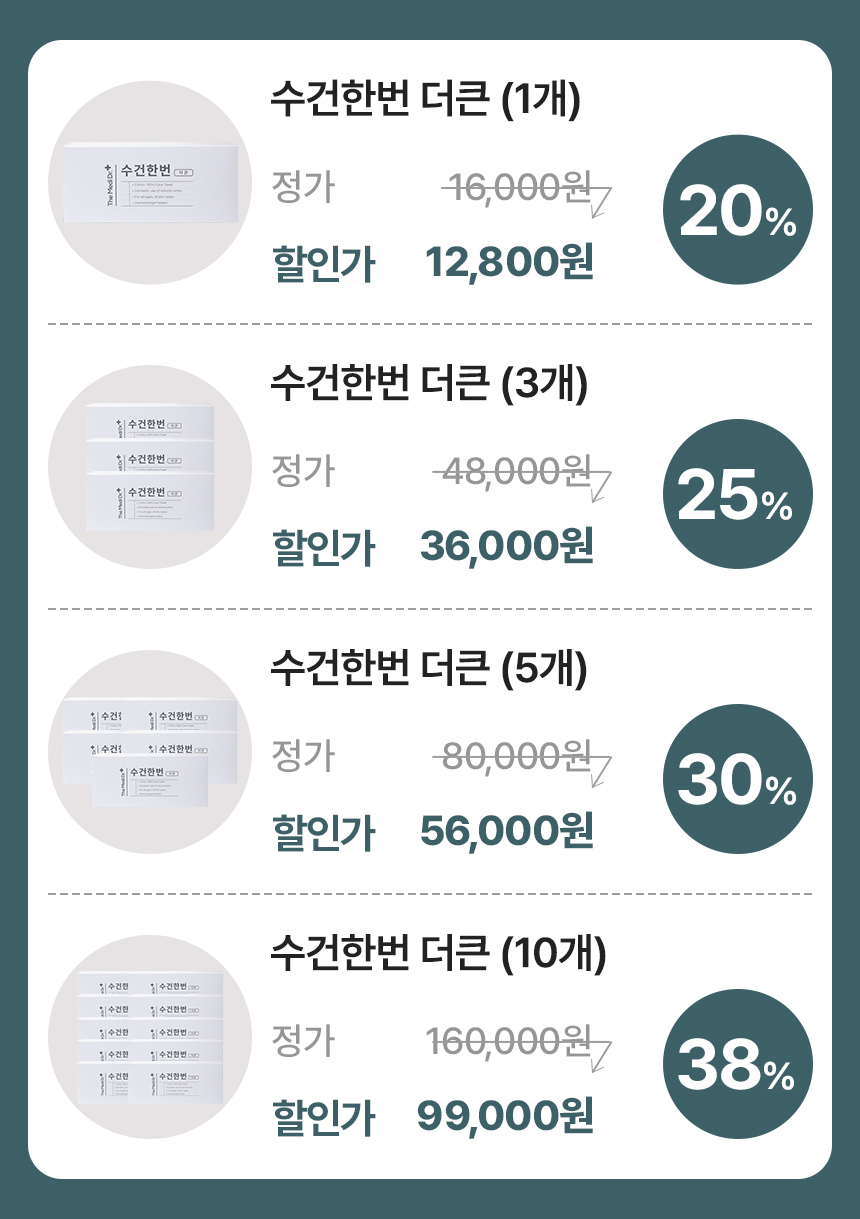This screenshot has width=860, height=1219.
Task: Open the 수건한번 더큰 (1개) title
Action: [425, 100]
